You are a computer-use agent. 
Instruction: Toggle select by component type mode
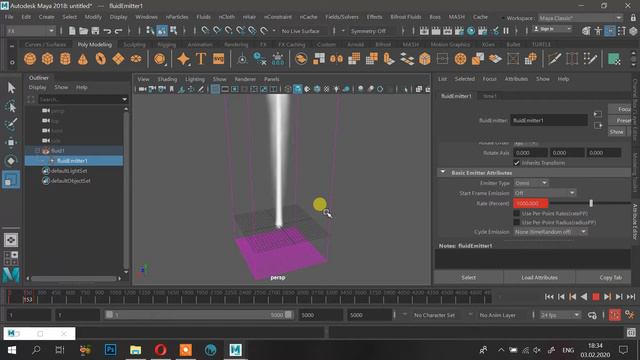click(173, 31)
